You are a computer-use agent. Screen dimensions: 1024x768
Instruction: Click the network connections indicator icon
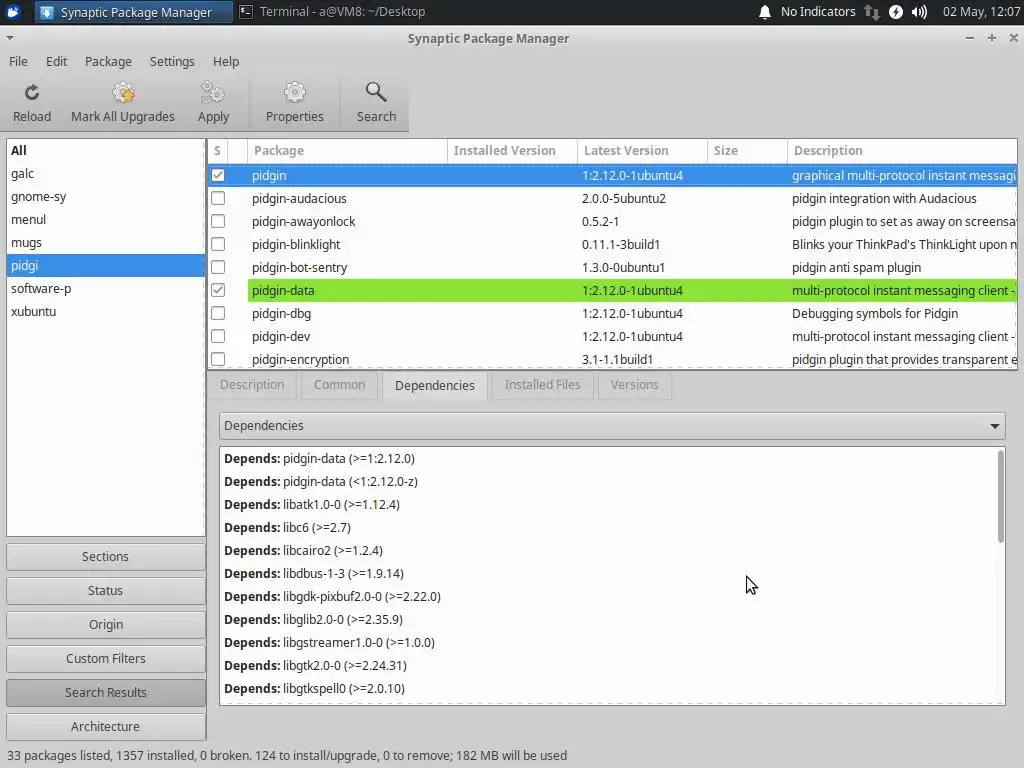tap(872, 12)
